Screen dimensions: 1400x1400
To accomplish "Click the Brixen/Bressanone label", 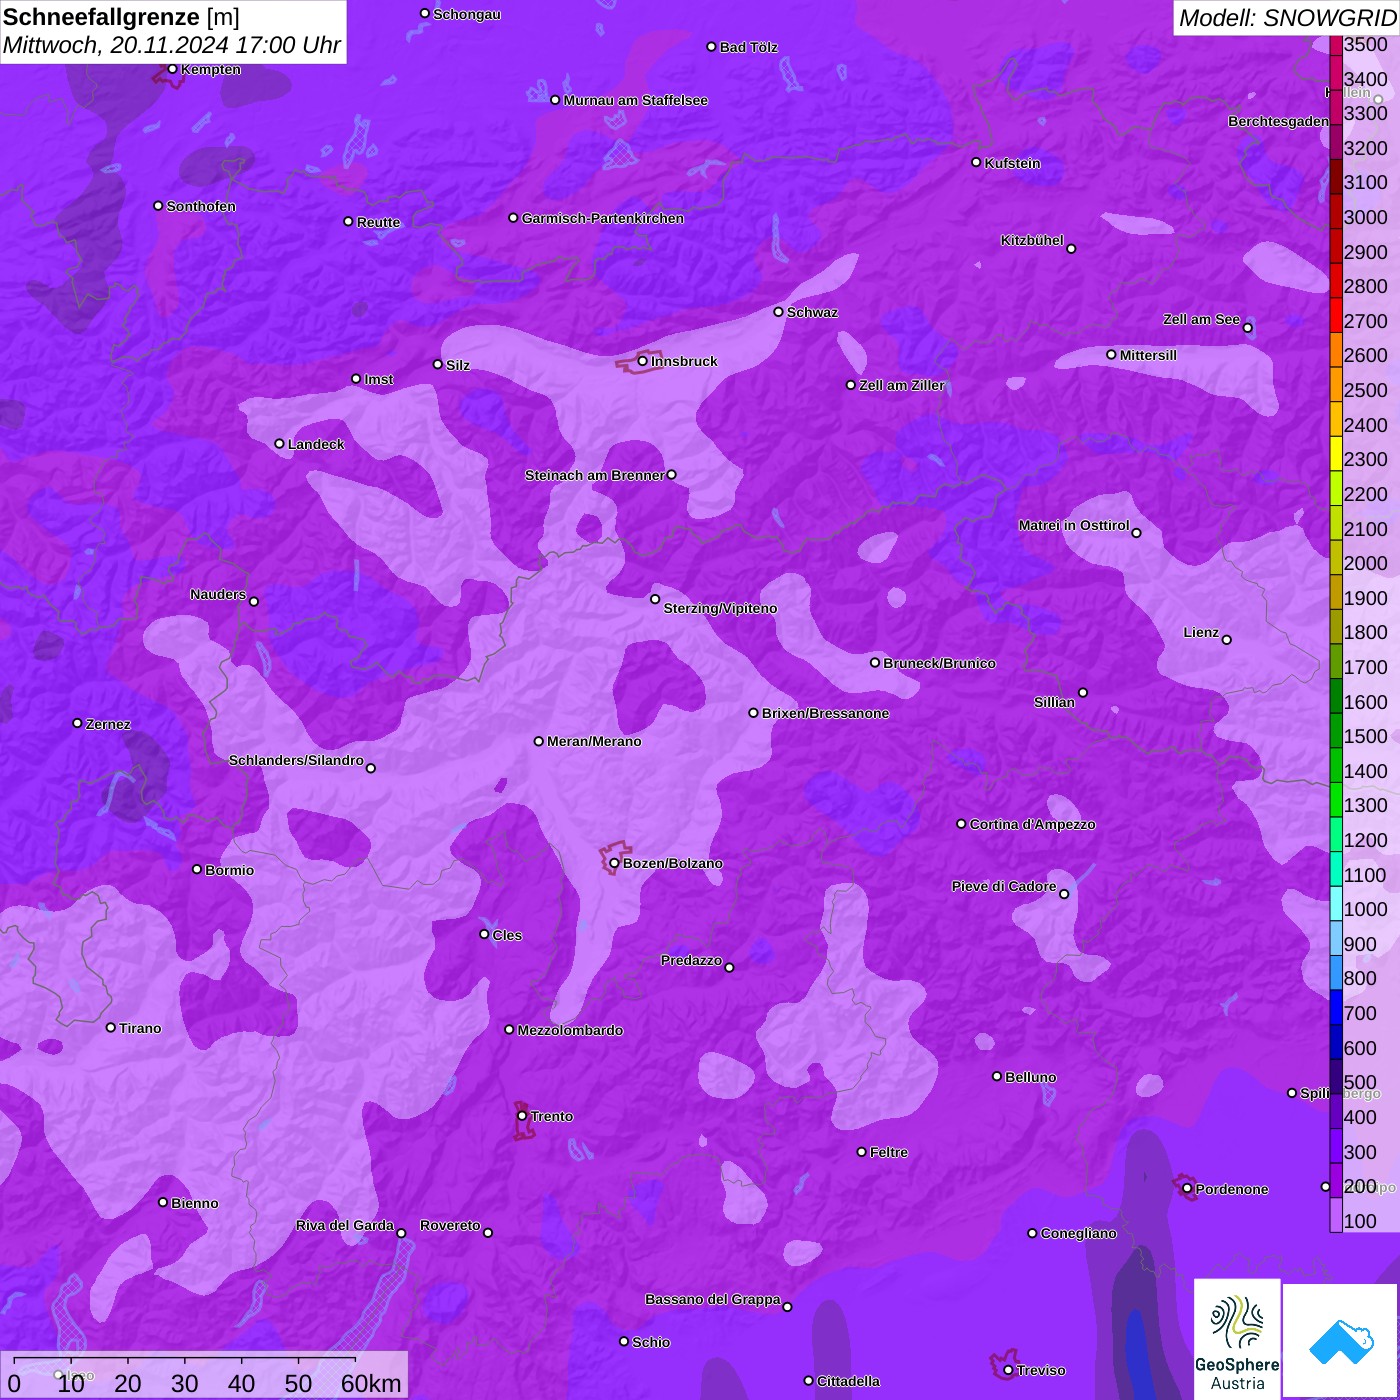I will (825, 713).
